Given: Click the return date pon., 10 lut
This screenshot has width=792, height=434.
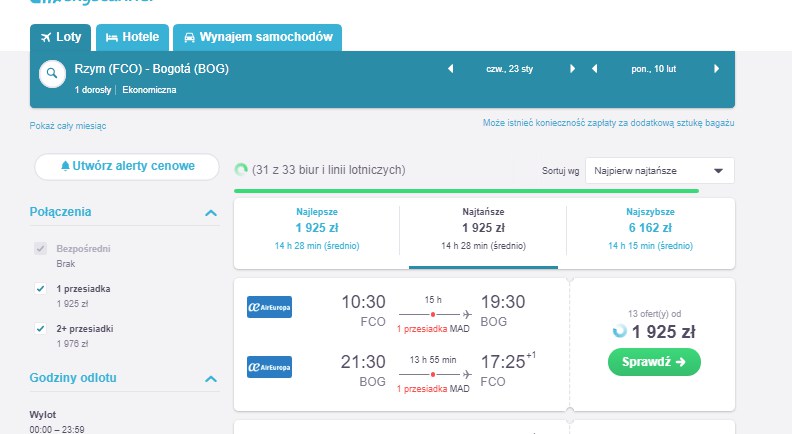Looking at the screenshot, I should click(x=653, y=69).
